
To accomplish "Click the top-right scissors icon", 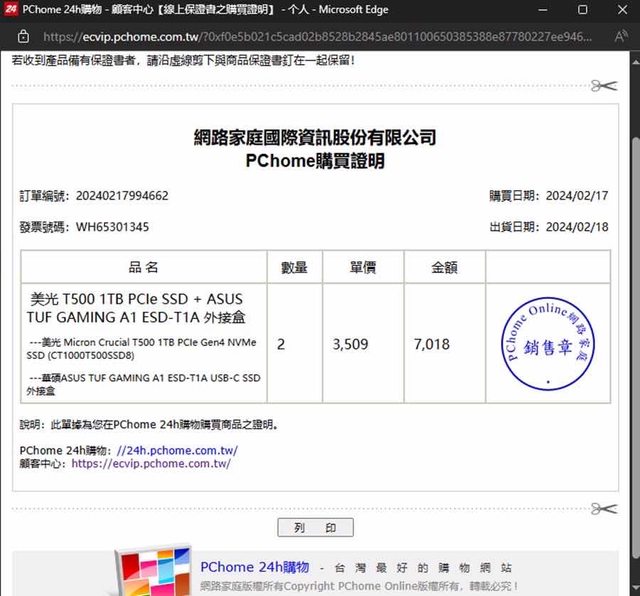I will [x=603, y=86].
